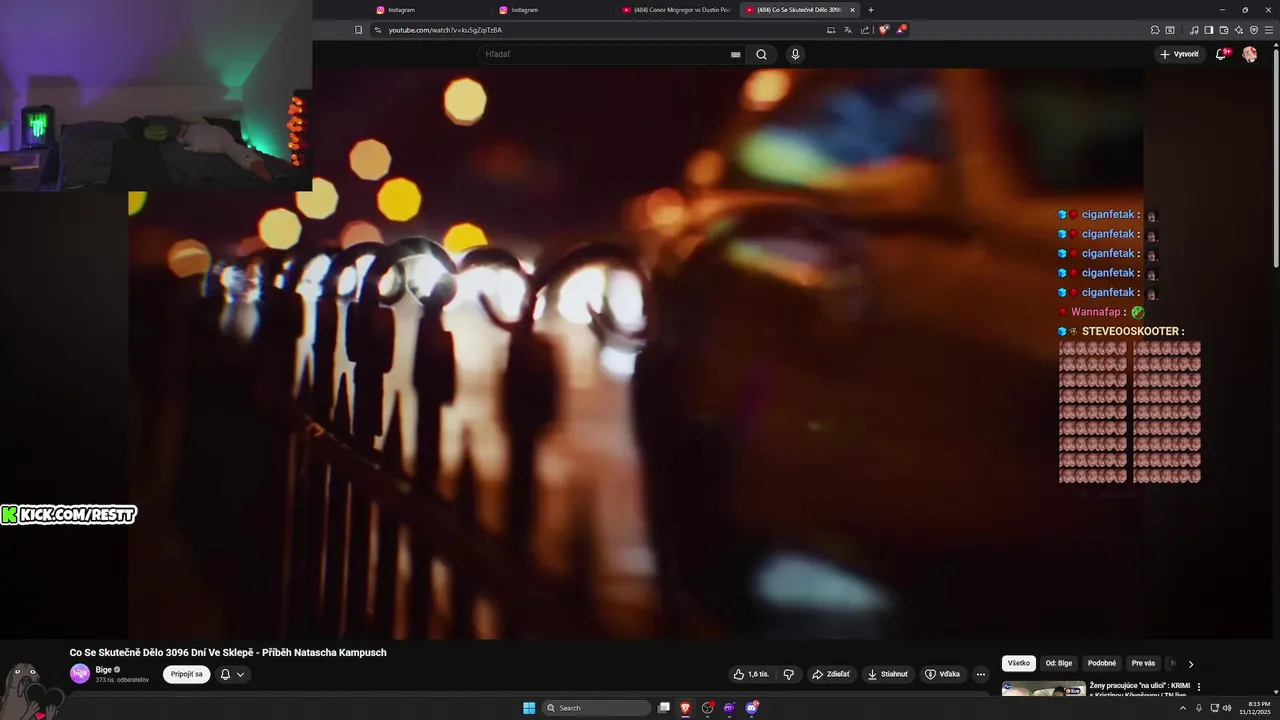Screen dimensions: 1280x720
Task: Click the Windows taskbar Search box
Action: 596,708
